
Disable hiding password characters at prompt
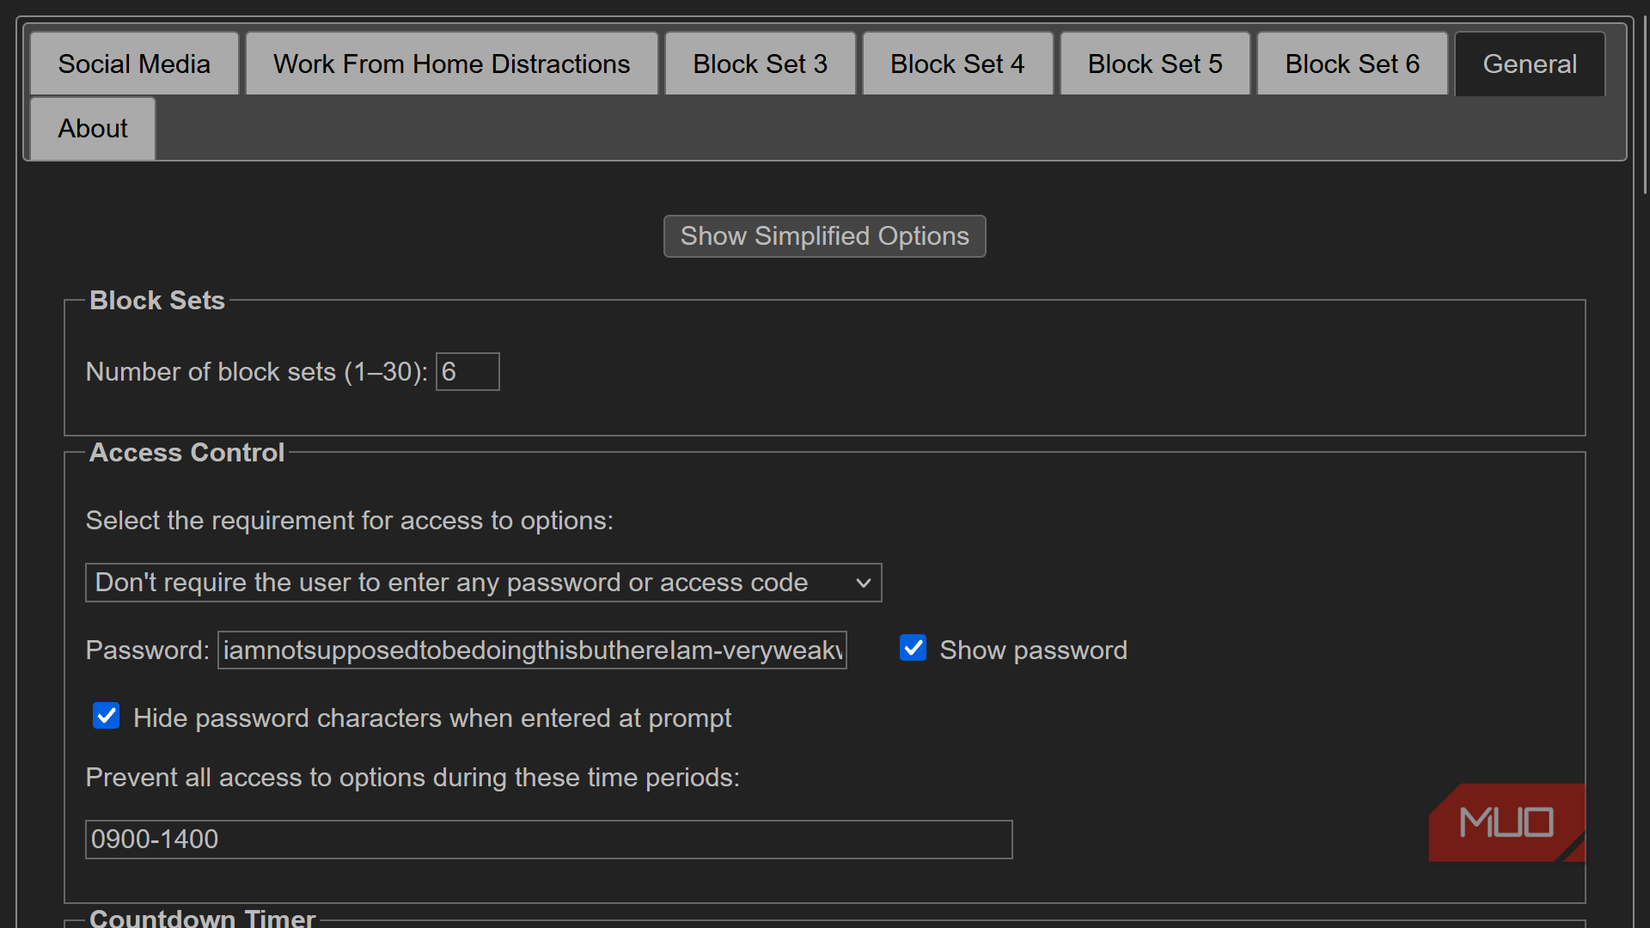(106, 716)
